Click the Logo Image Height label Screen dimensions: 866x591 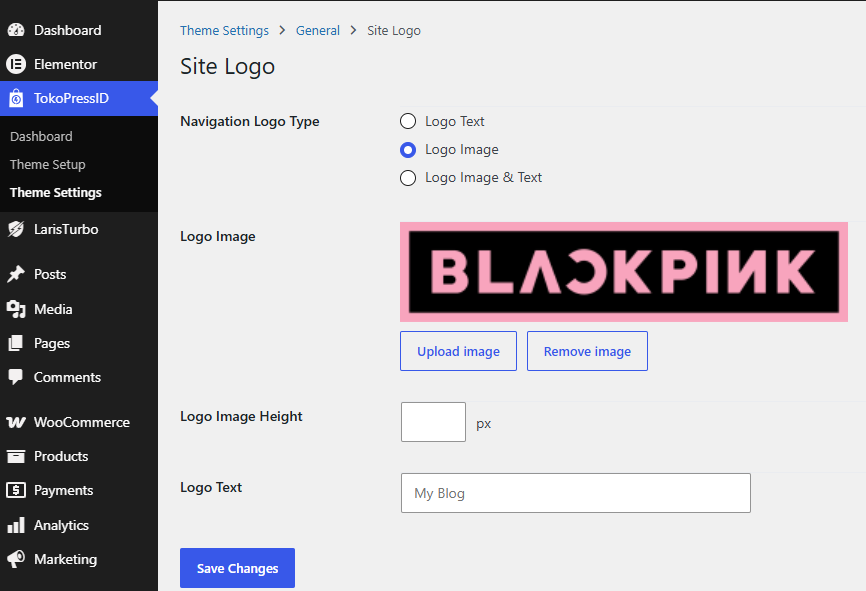(241, 416)
